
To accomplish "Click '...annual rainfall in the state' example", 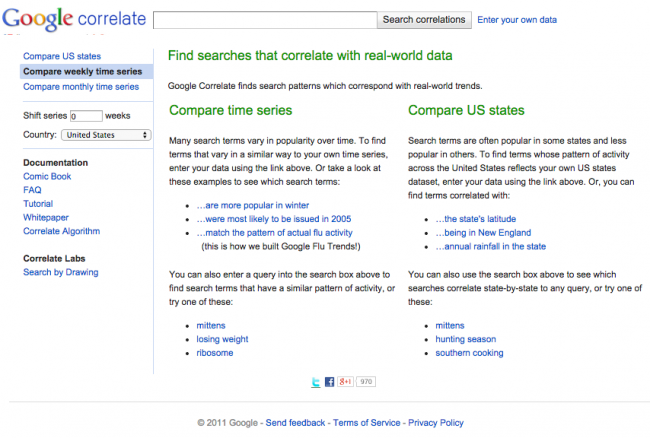I will point(491,246).
